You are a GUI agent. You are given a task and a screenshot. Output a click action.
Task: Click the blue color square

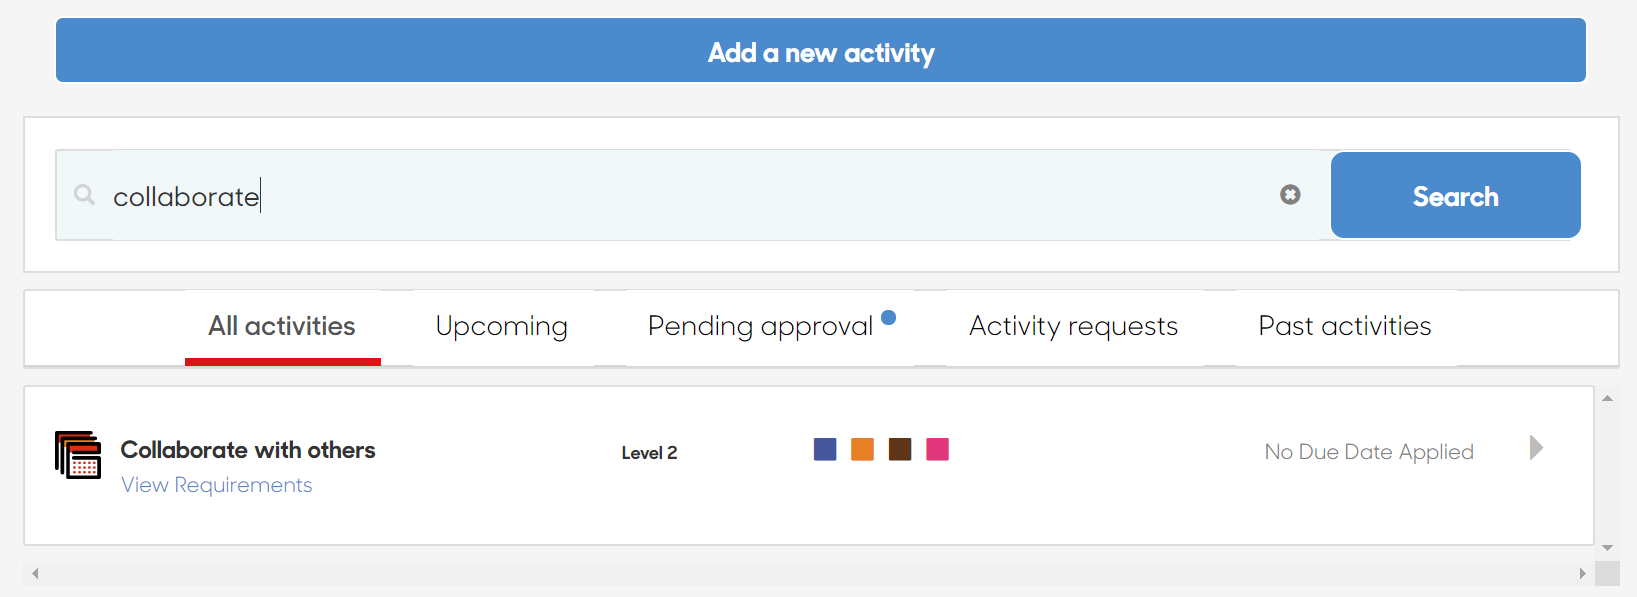pos(825,449)
